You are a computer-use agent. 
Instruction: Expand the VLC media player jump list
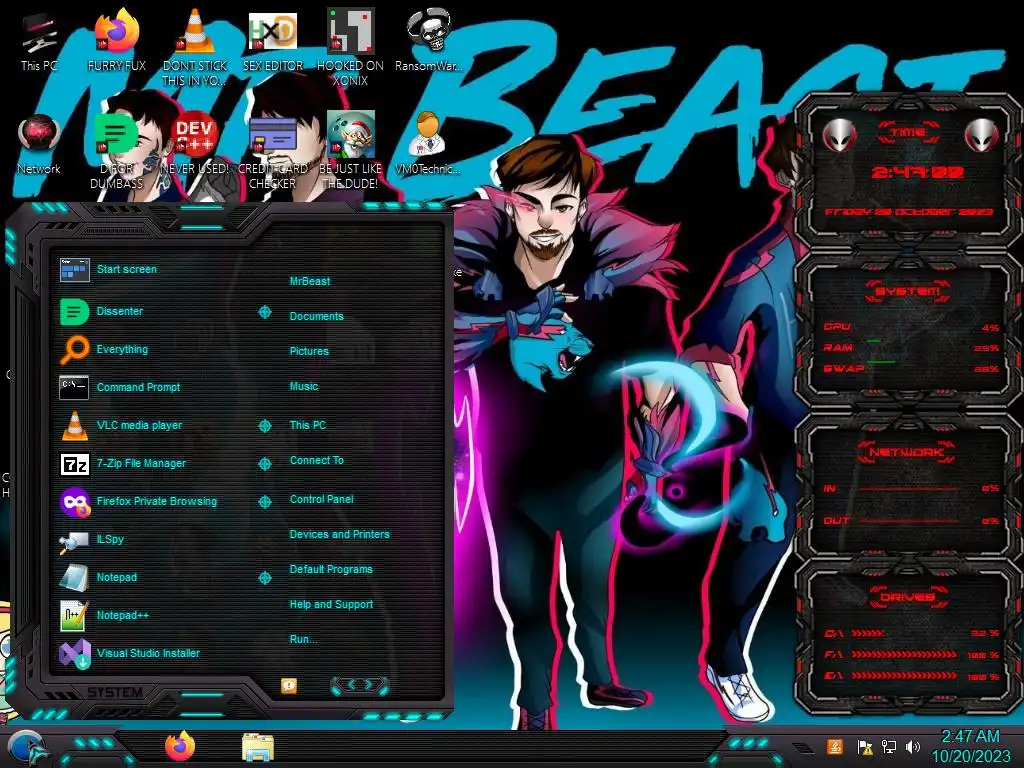[x=264, y=426]
